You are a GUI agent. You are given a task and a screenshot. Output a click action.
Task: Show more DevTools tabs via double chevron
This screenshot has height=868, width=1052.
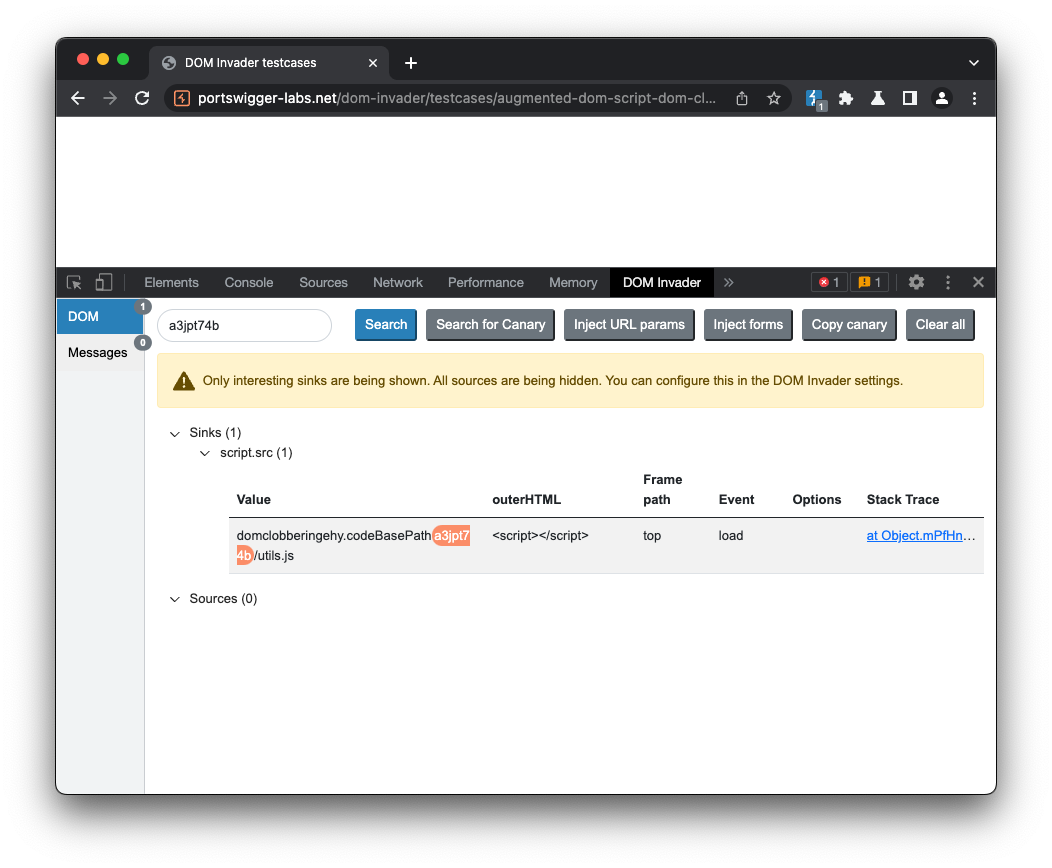729,282
